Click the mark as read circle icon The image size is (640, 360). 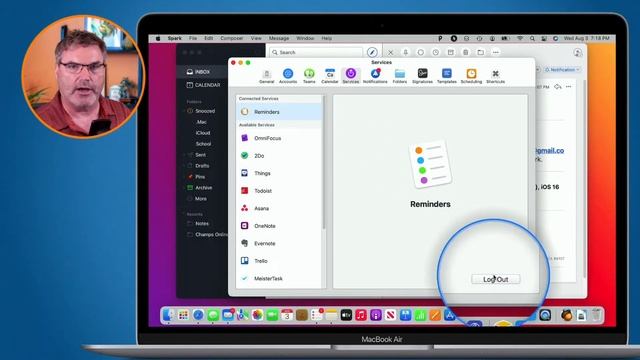click(420, 52)
